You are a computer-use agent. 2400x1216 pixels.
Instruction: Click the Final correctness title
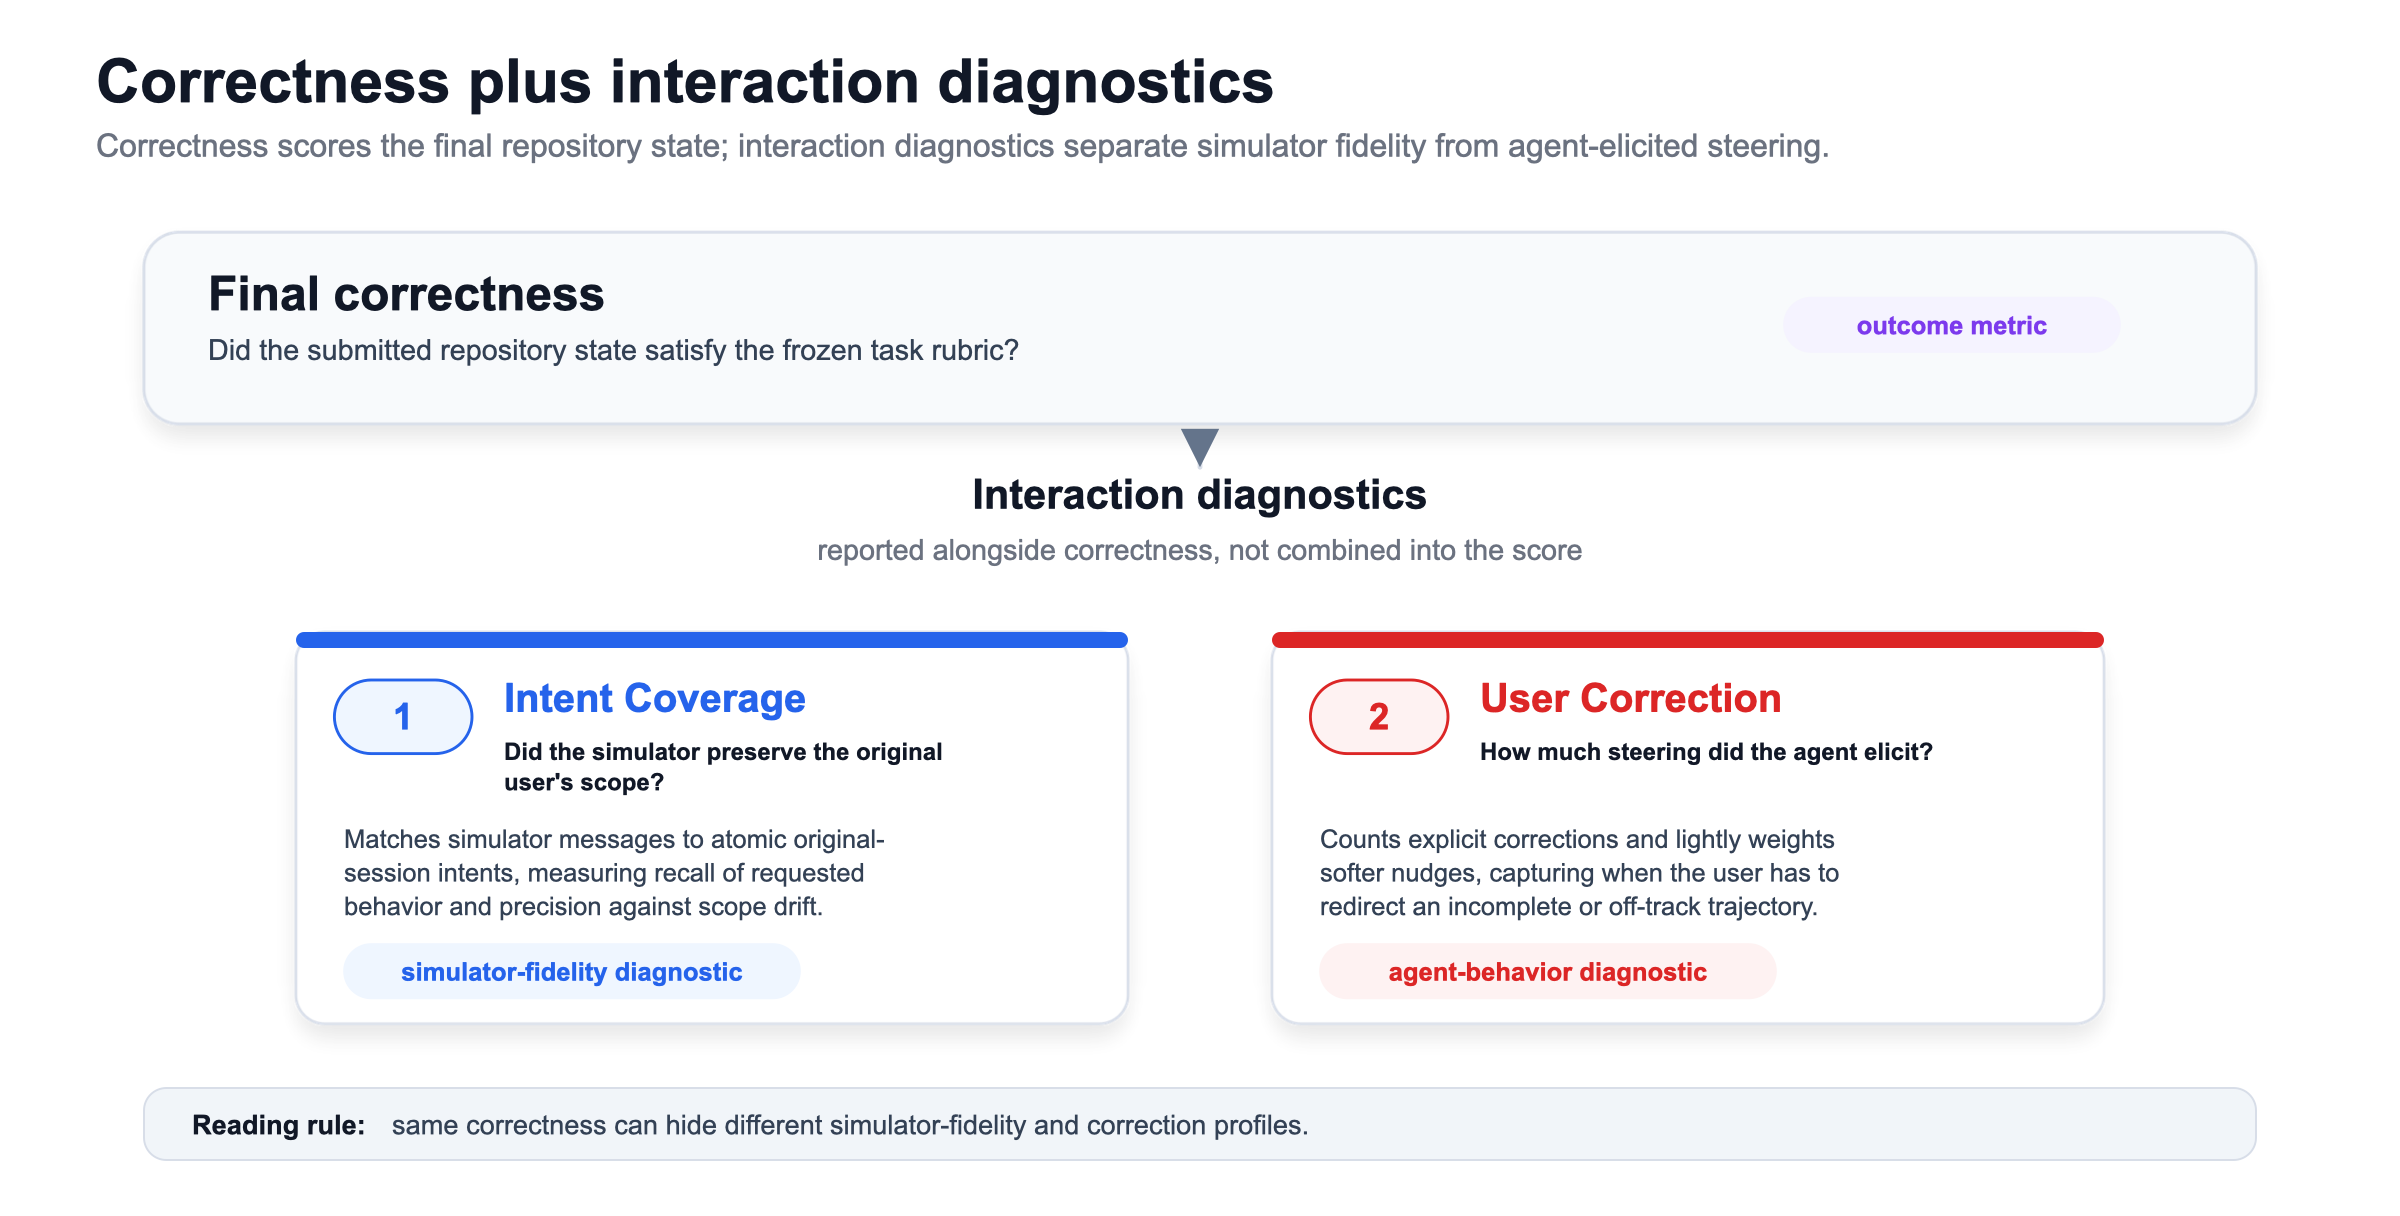406,294
